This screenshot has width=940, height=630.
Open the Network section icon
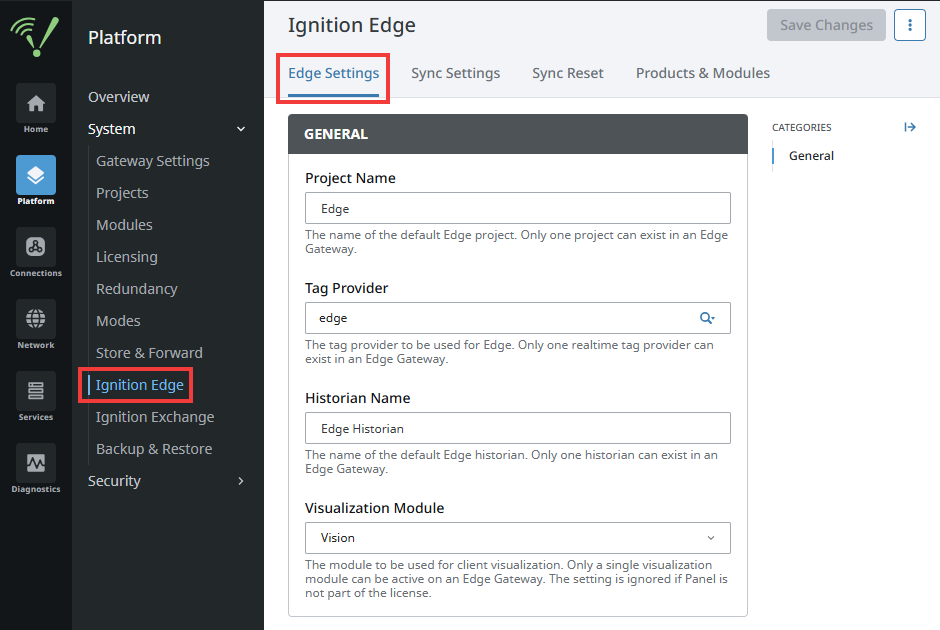(36, 319)
